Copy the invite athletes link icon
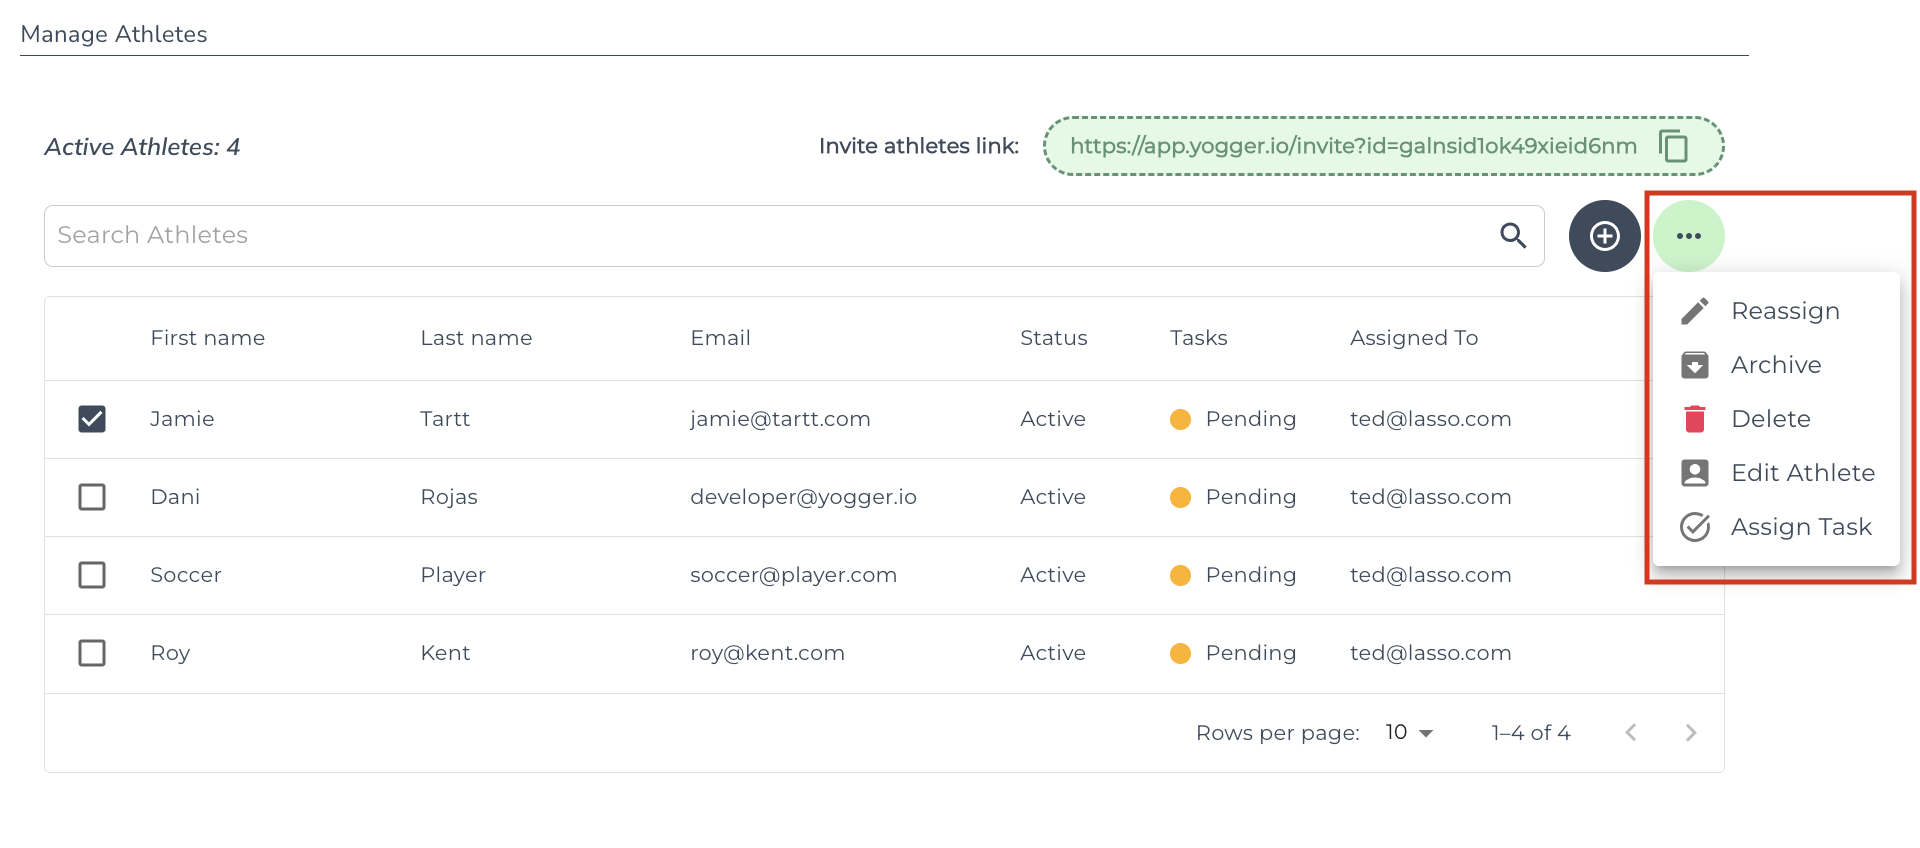Viewport: 1920px width, 848px height. coord(1673,146)
